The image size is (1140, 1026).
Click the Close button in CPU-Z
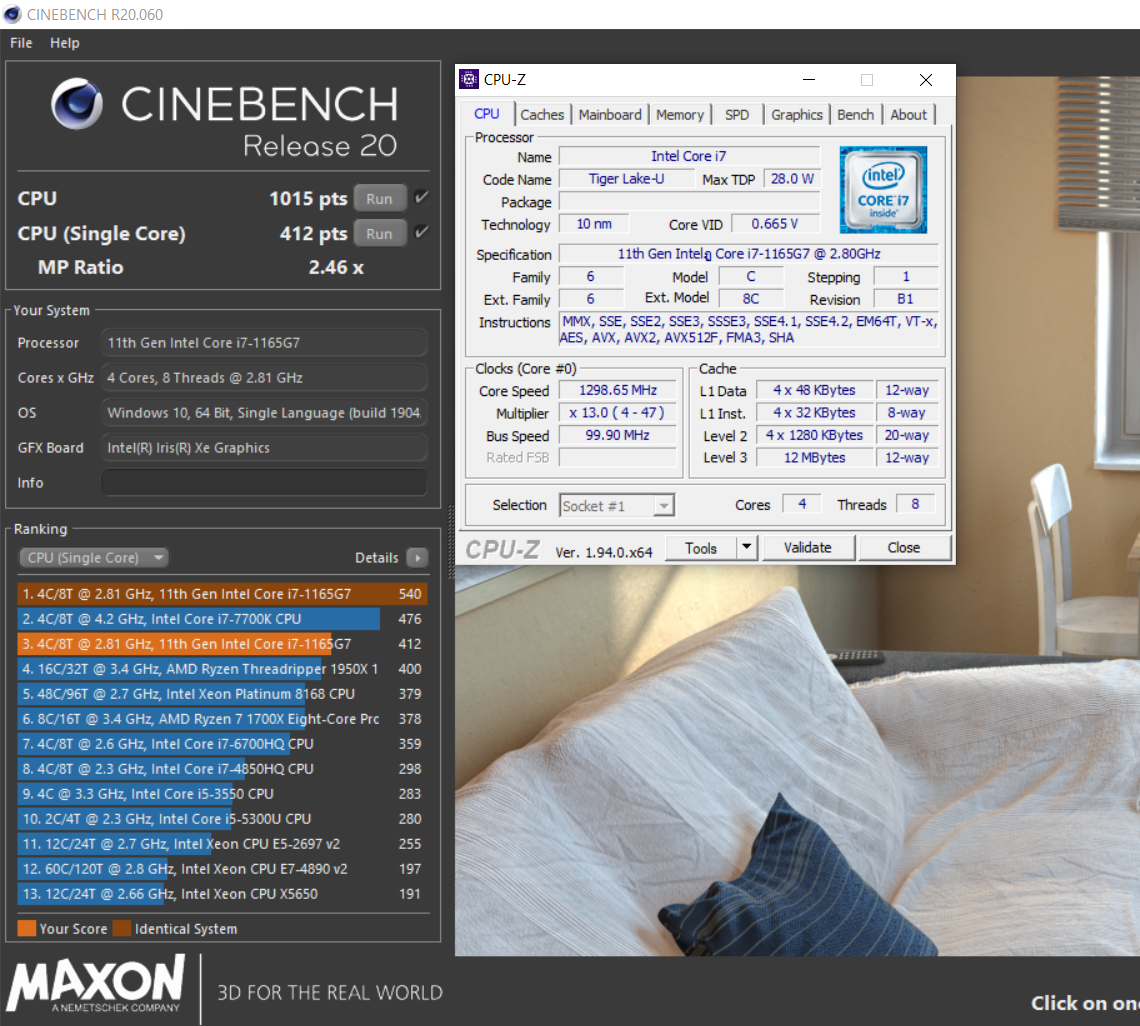(x=904, y=548)
